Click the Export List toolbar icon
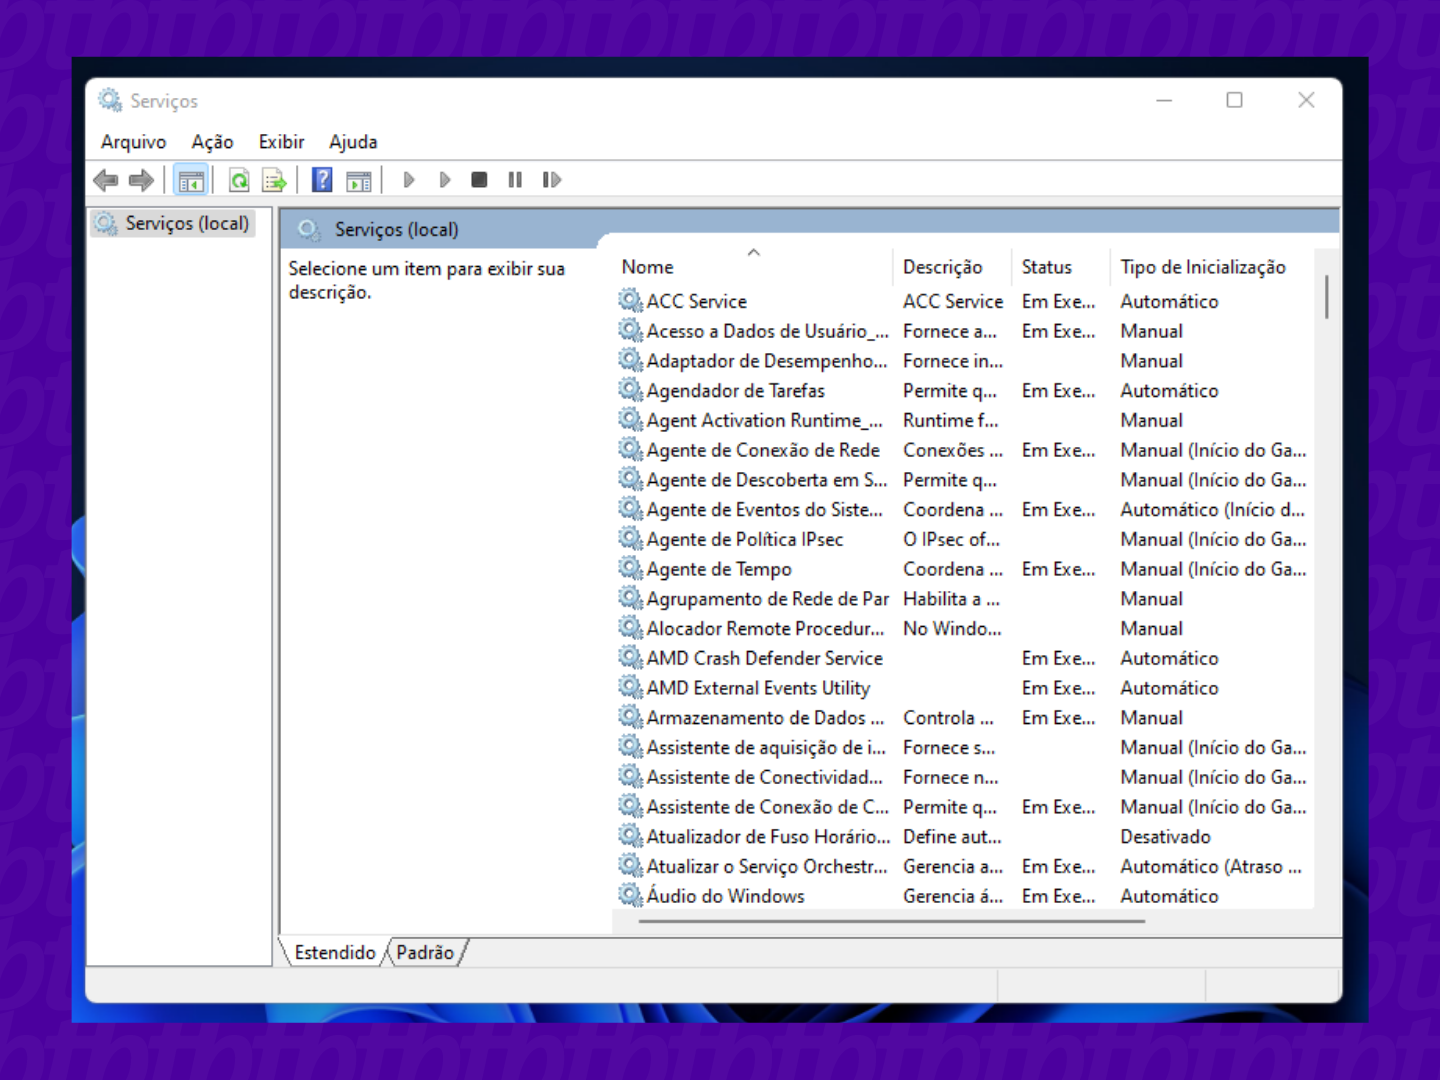 [274, 180]
